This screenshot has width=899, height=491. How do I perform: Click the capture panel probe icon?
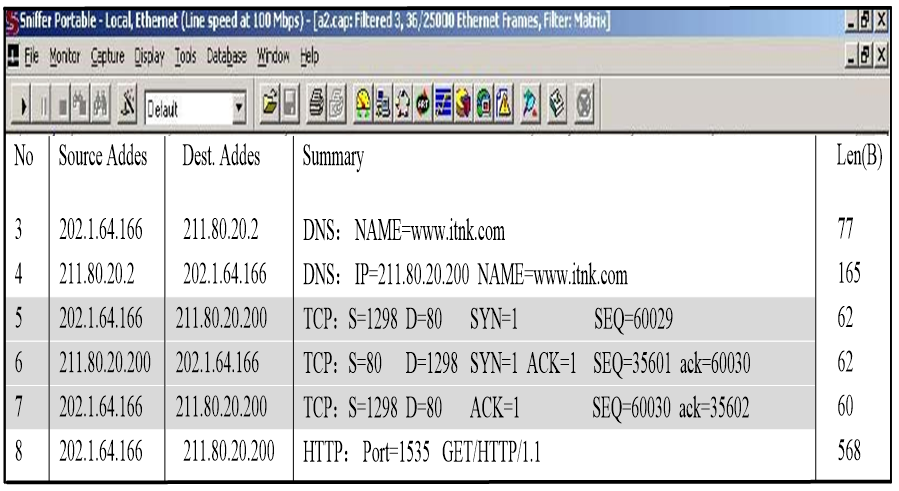[x=530, y=104]
